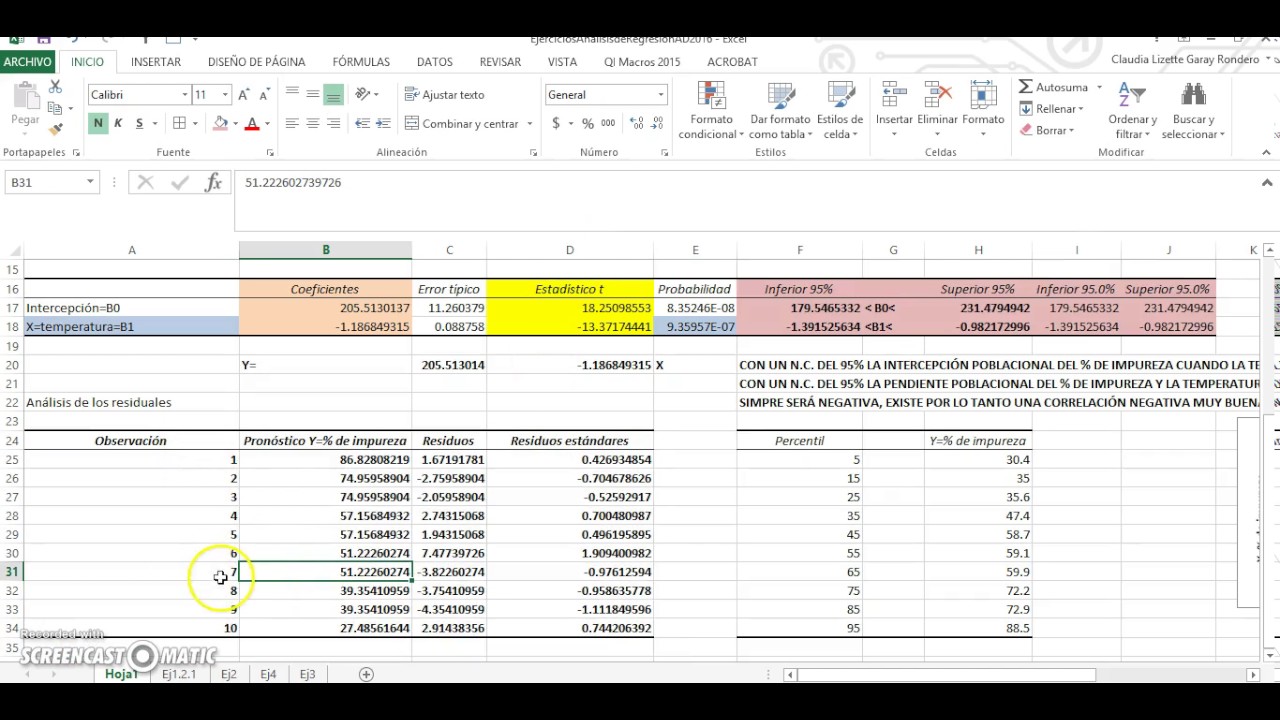This screenshot has height=720, width=1280.
Task: Toggle underline (S) formatting
Action: coord(139,123)
